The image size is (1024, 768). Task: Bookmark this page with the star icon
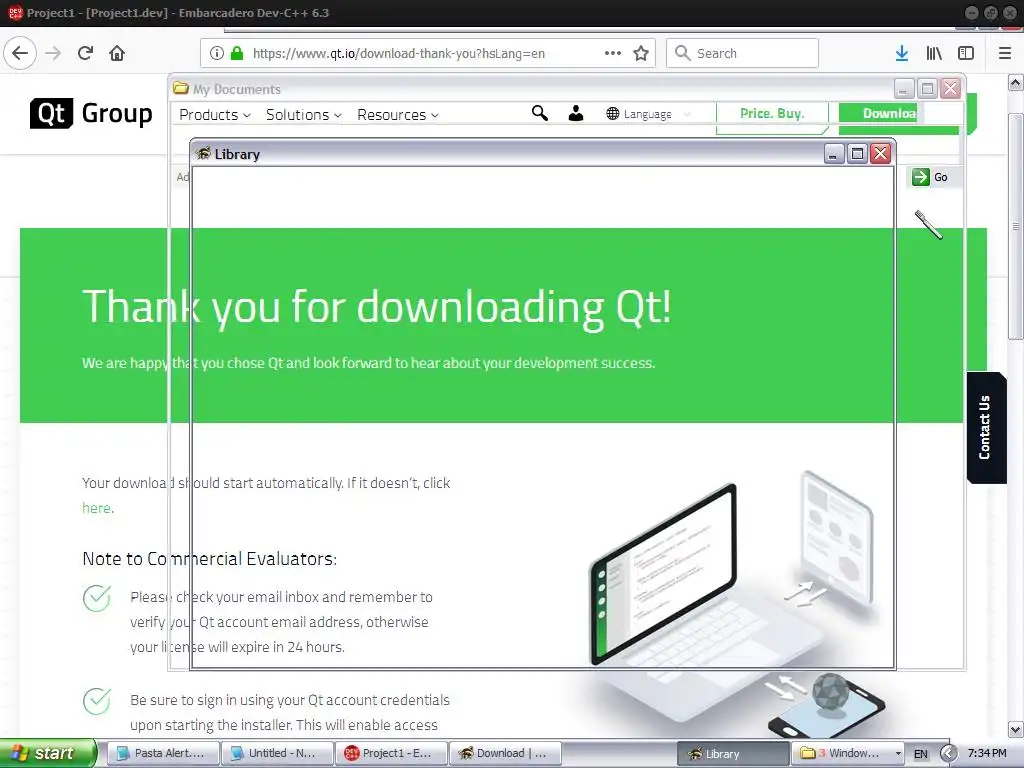pyautogui.click(x=641, y=53)
